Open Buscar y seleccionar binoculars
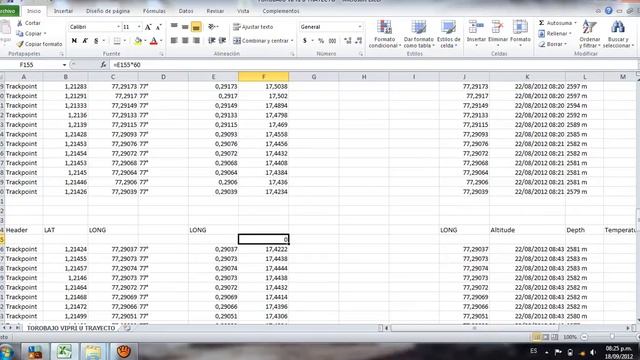Viewport: 640px width, 360px height. point(618,34)
